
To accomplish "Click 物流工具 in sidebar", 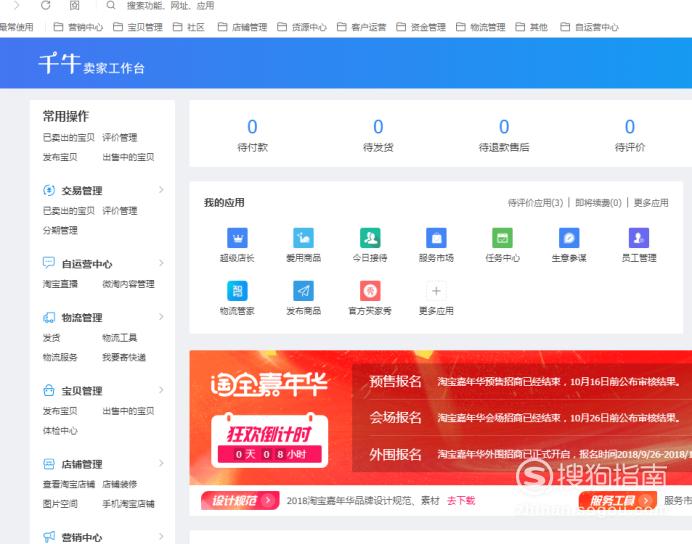I will [x=120, y=338].
